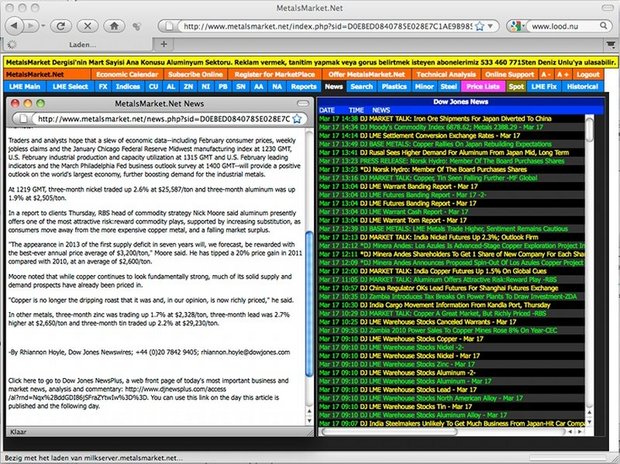This screenshot has height=464, width=620.
Task: Open the Indices tab
Action: [x=128, y=87]
